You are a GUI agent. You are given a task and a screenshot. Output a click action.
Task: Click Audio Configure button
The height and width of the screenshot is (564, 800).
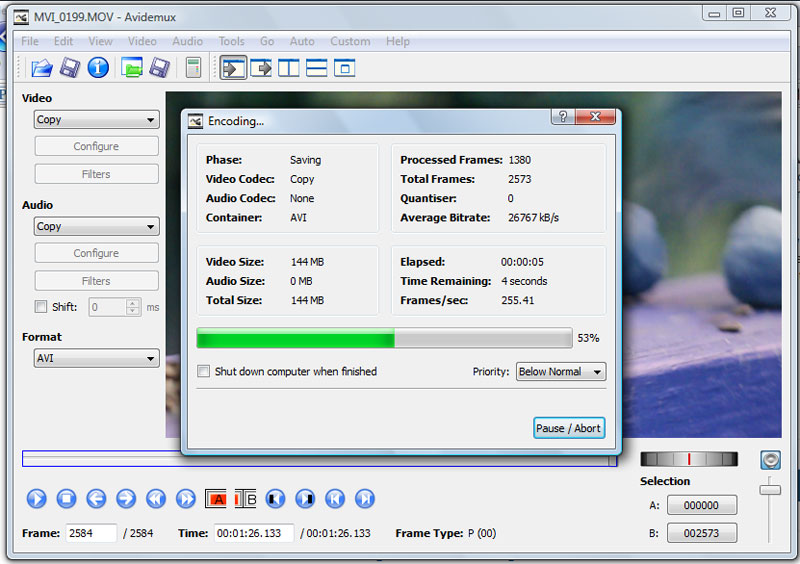tap(96, 253)
